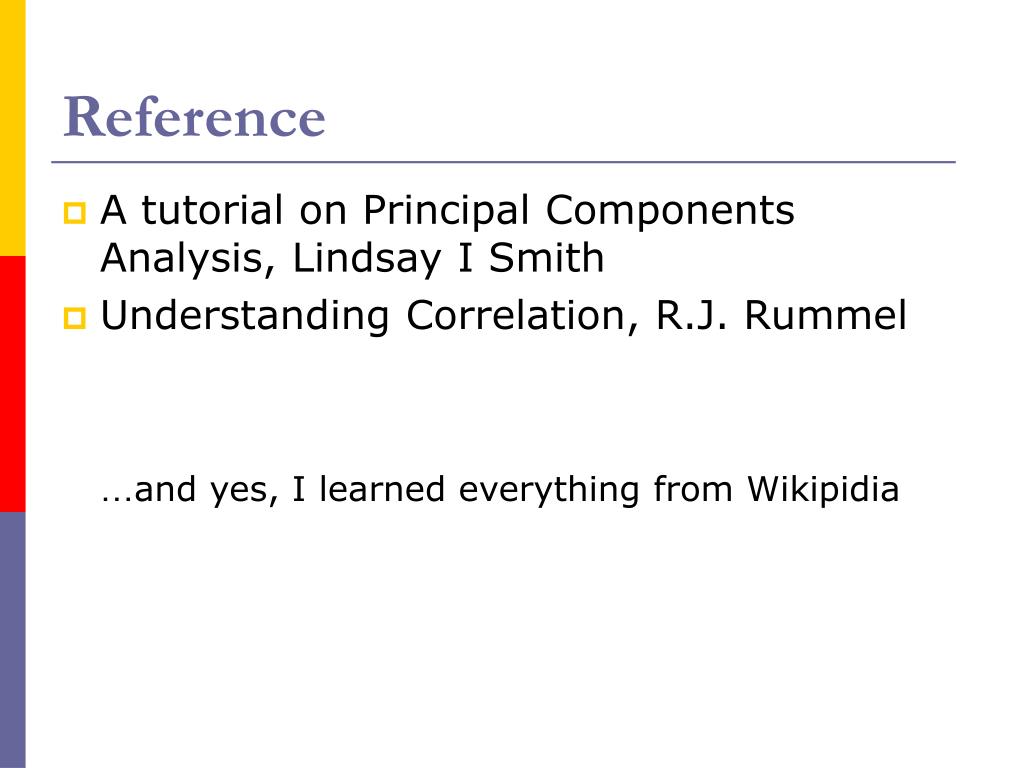Screen dimensions: 1024x768
Task: Click the word 'Principal' in the first bullet
Action: [x=446, y=212]
